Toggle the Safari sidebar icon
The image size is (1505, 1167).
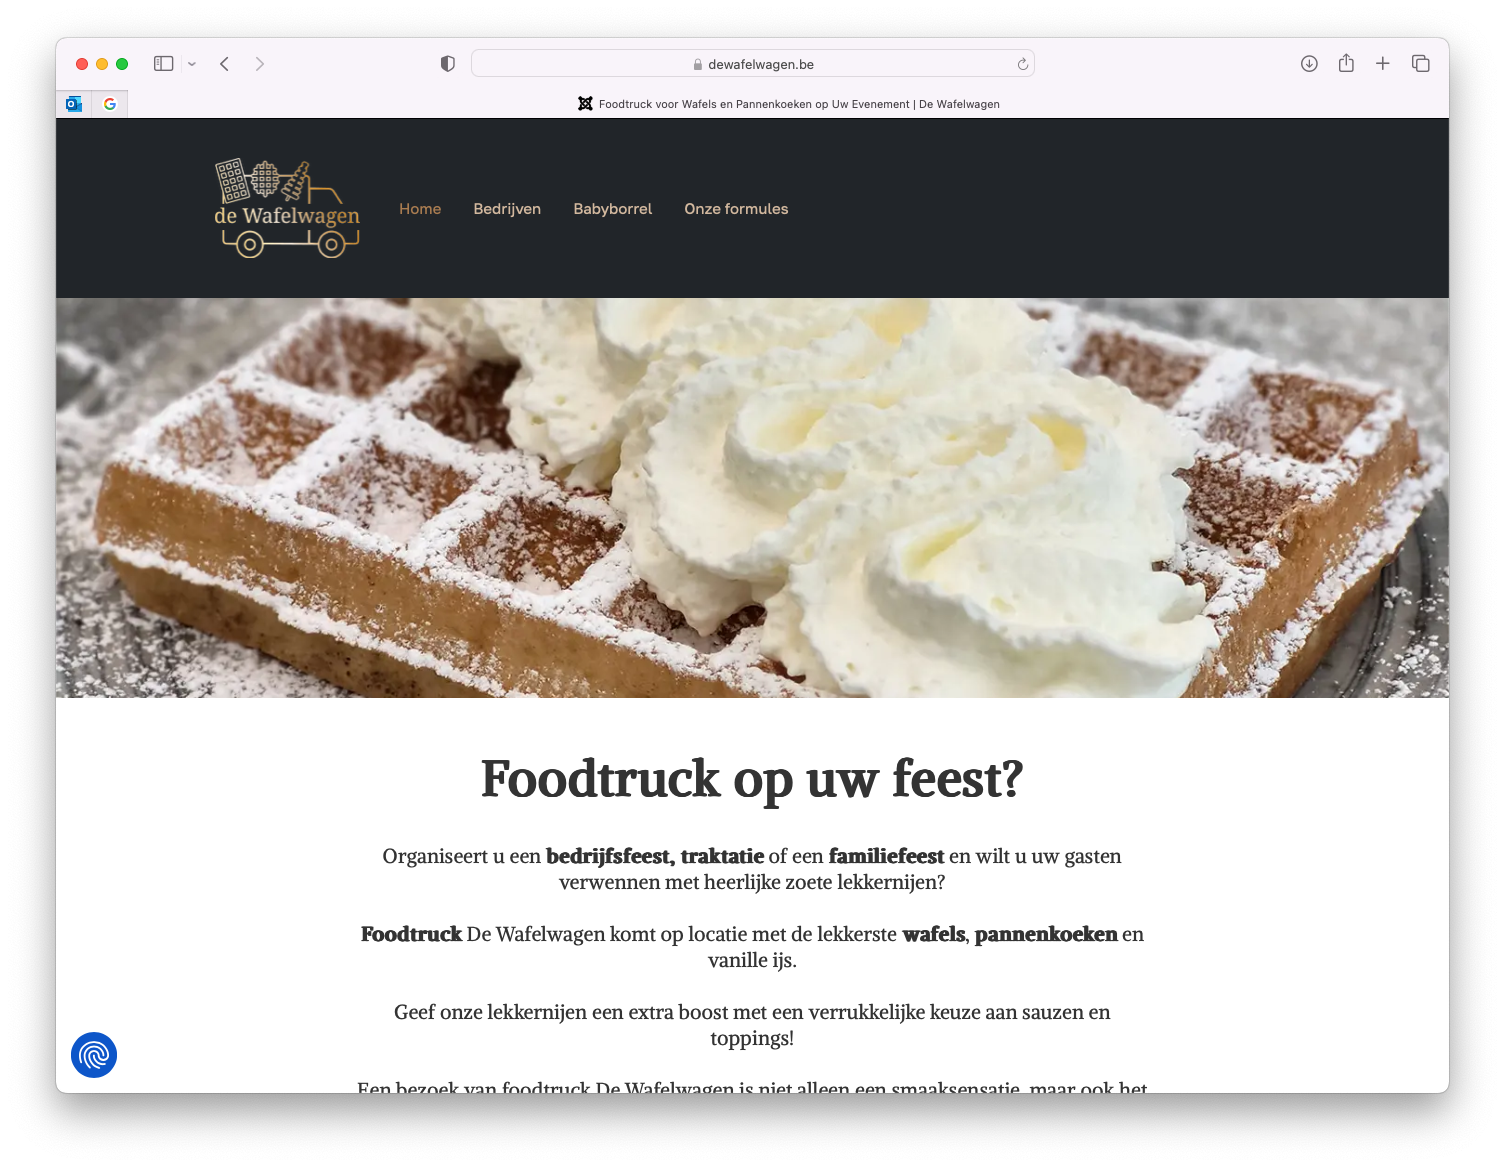(164, 64)
